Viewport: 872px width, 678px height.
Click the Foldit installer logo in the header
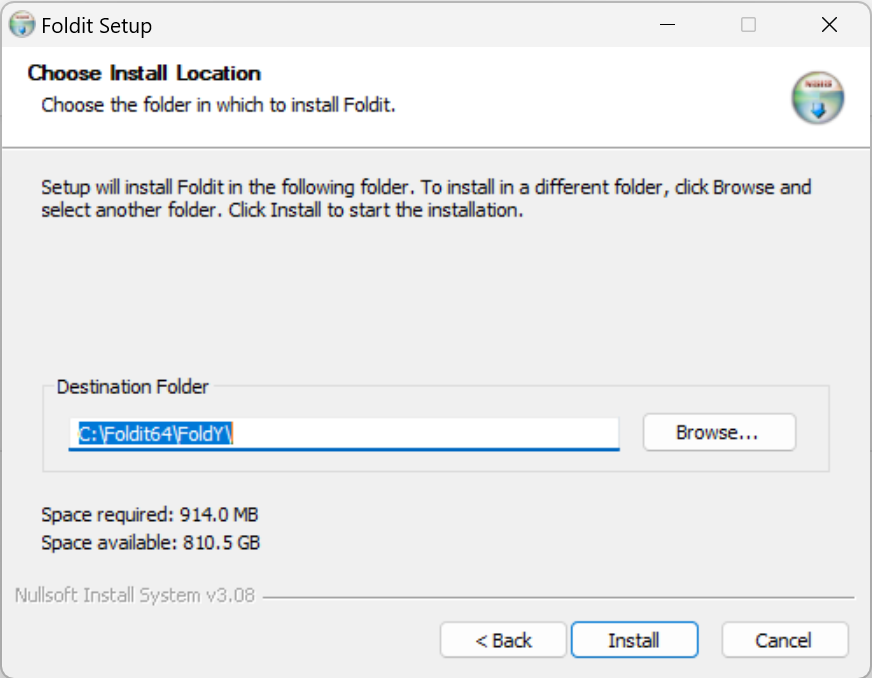(x=818, y=98)
